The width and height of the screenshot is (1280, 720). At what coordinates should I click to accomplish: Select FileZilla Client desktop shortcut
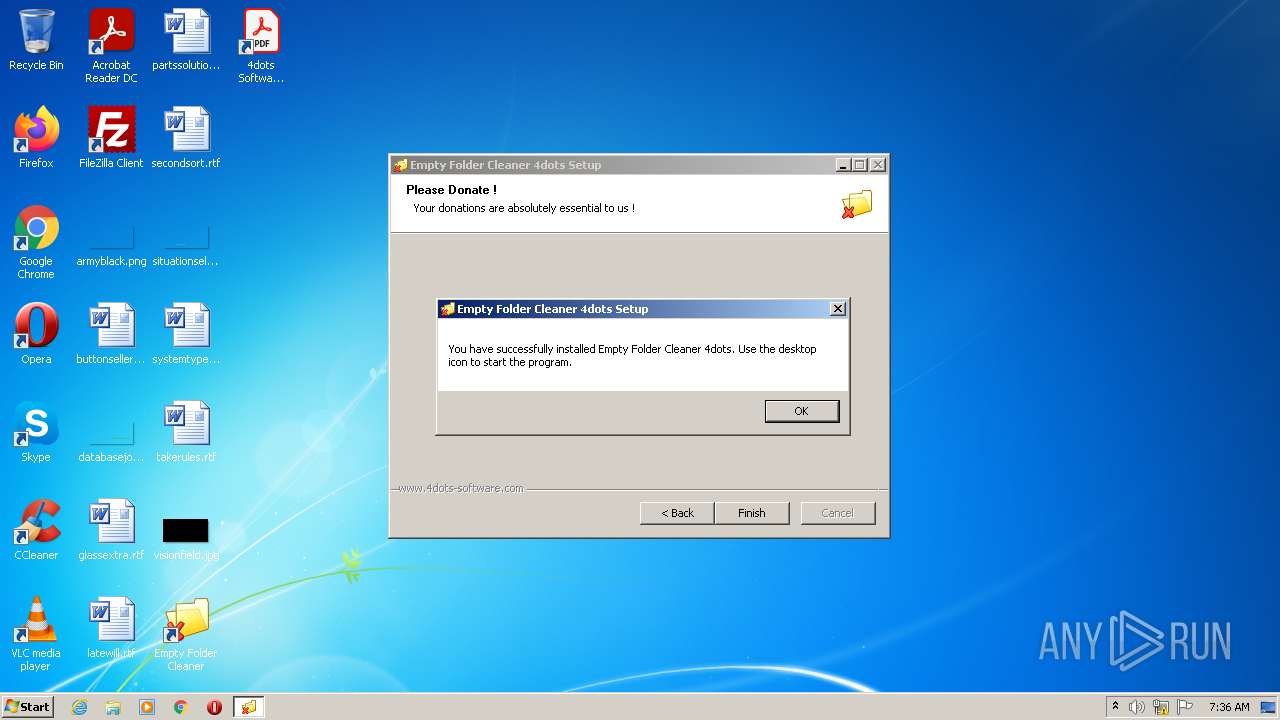coord(111,138)
